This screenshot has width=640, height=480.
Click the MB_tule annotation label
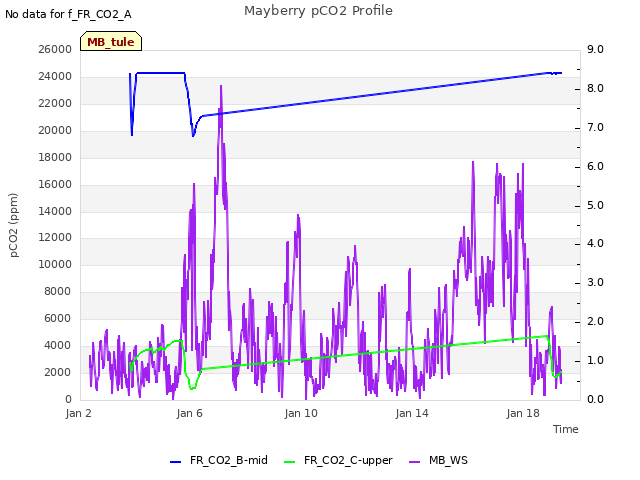coord(111,41)
